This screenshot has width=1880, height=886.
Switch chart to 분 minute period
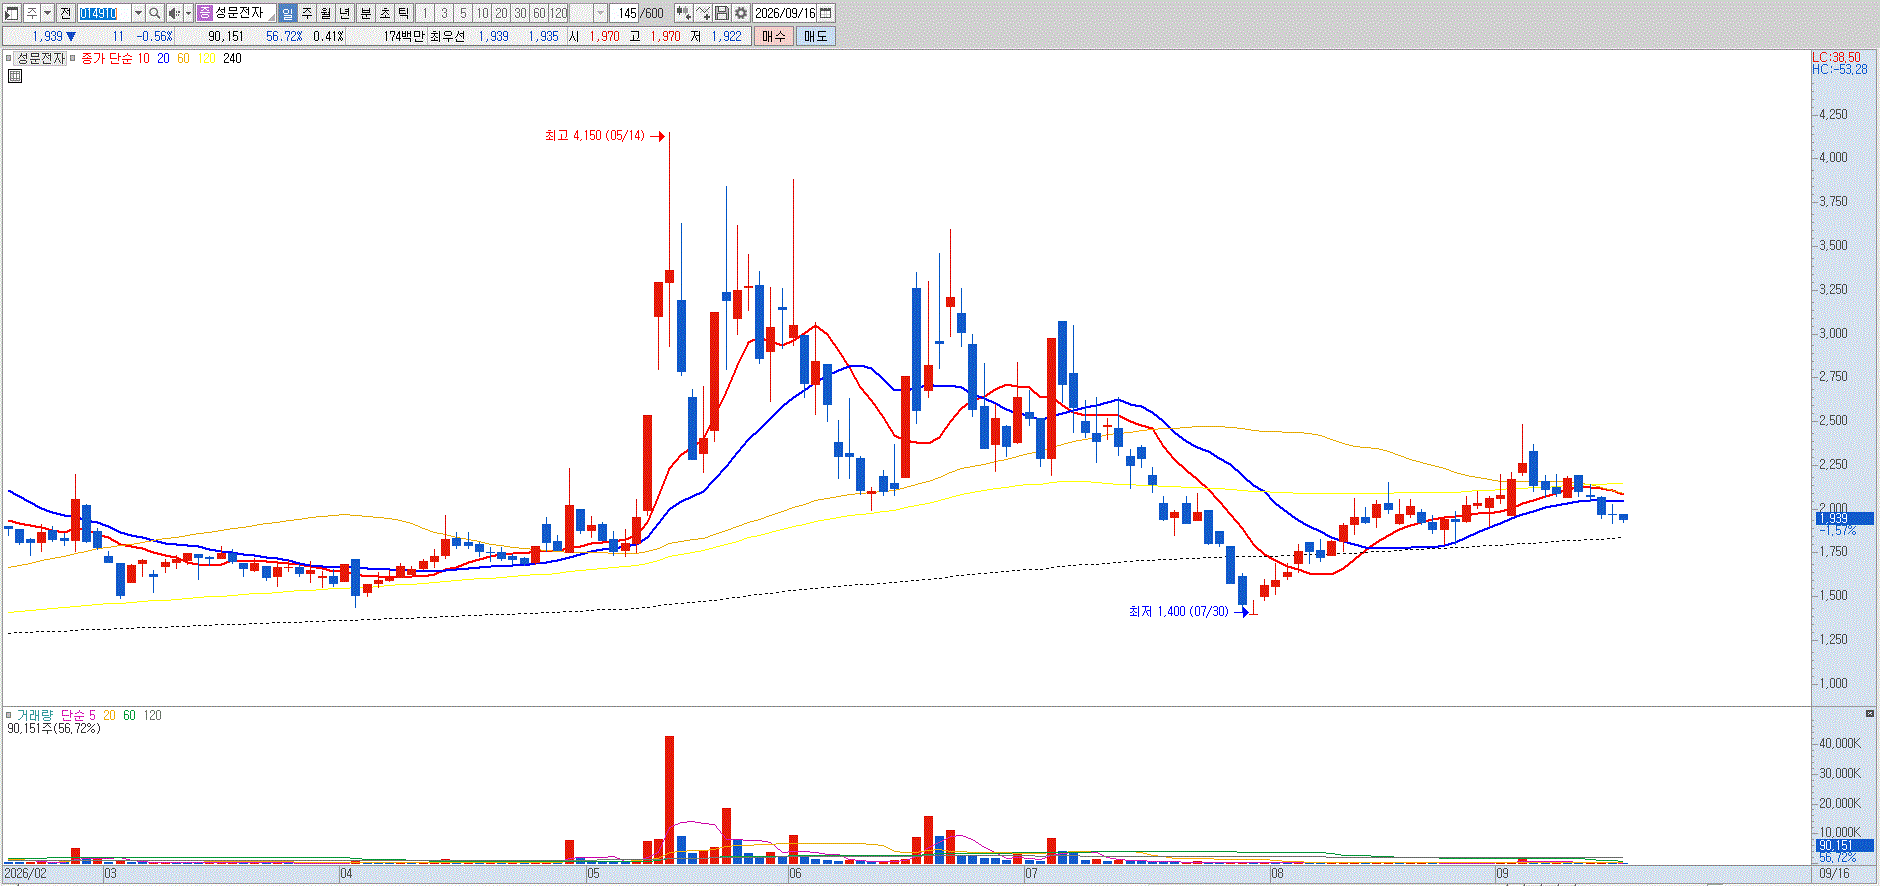(365, 13)
